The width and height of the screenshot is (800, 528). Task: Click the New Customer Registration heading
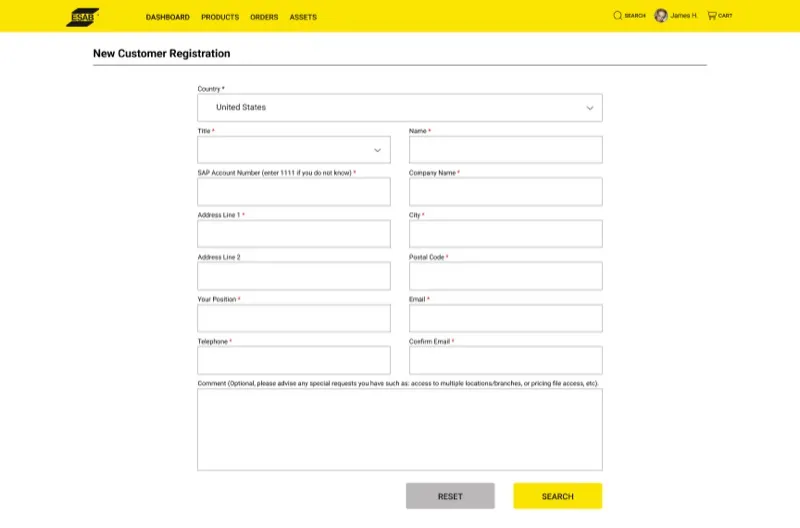pos(161,54)
